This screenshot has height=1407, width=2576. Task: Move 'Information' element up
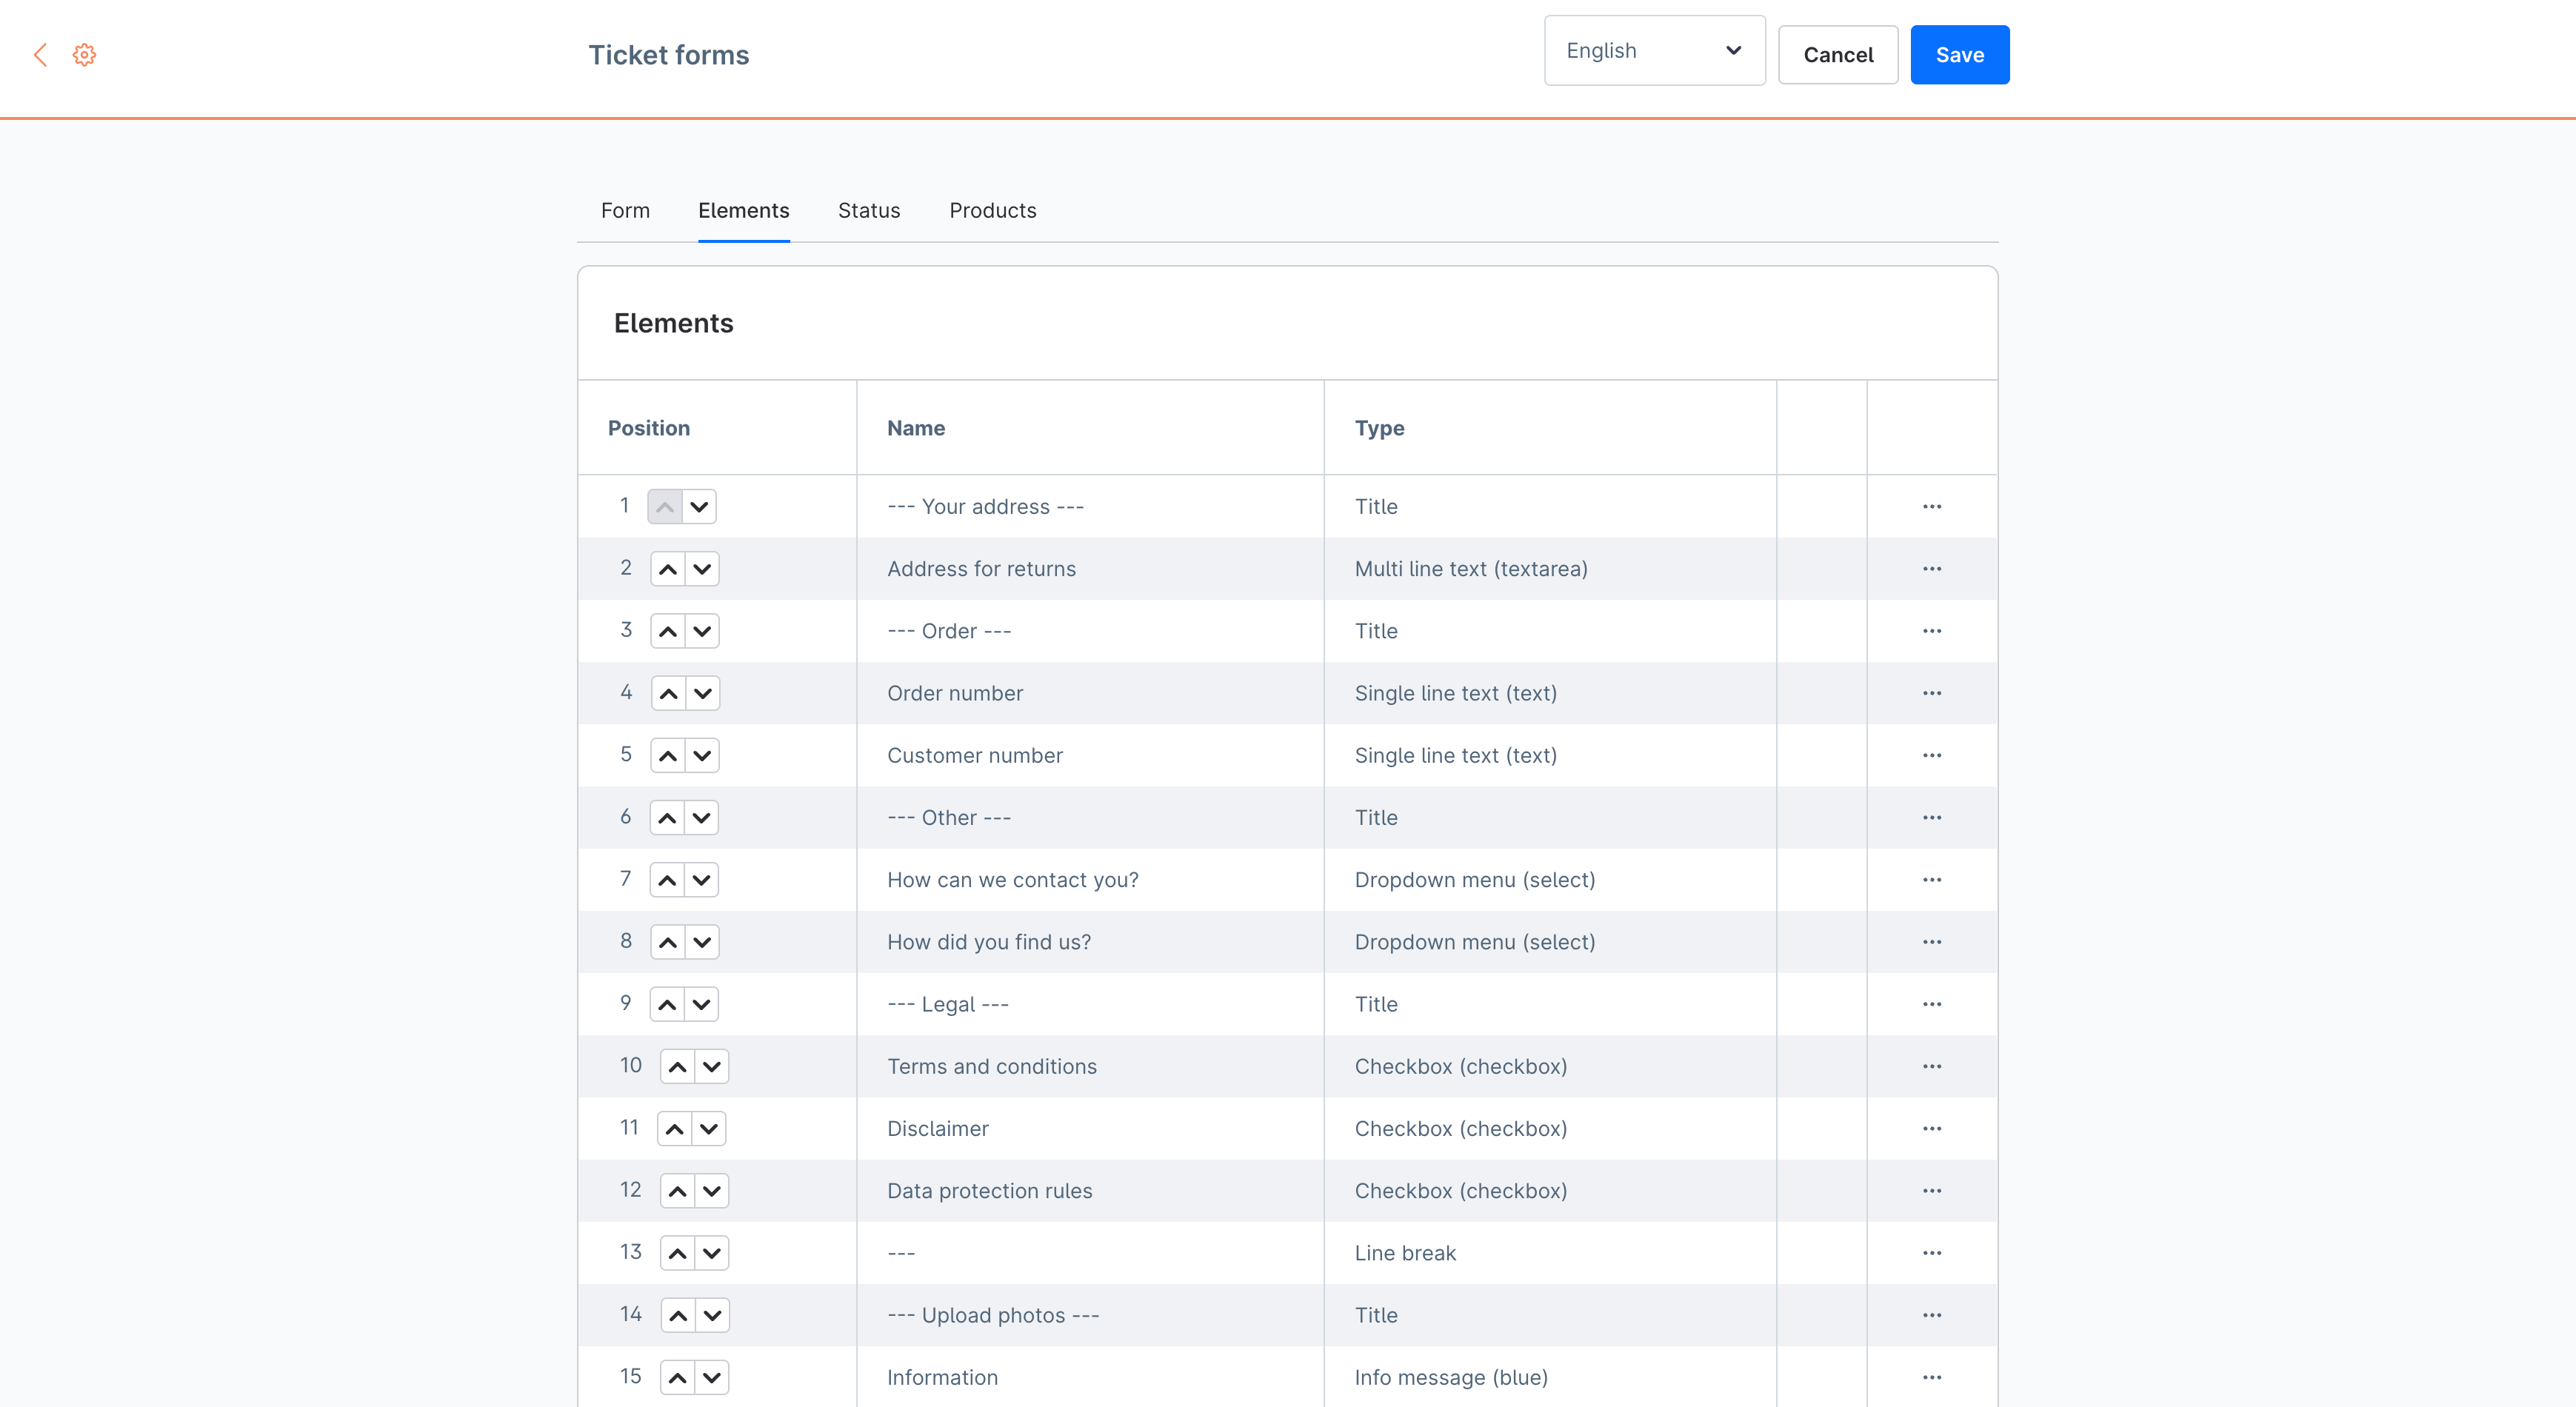click(678, 1378)
